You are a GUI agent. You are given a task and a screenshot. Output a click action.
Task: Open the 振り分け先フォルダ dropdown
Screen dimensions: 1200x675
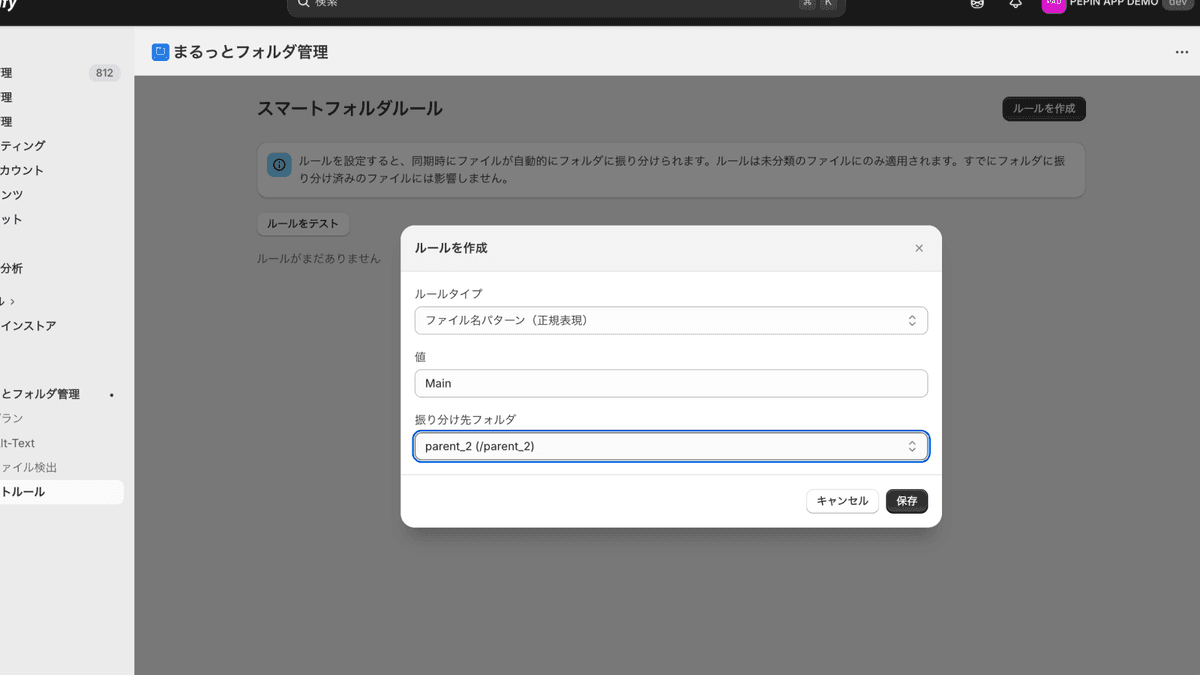670,446
